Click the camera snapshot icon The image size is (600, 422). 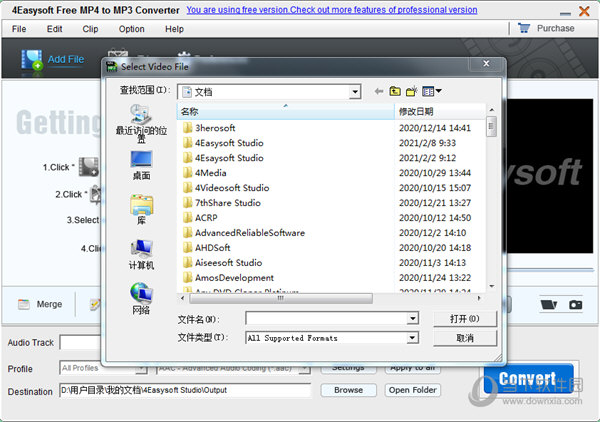pos(576,305)
